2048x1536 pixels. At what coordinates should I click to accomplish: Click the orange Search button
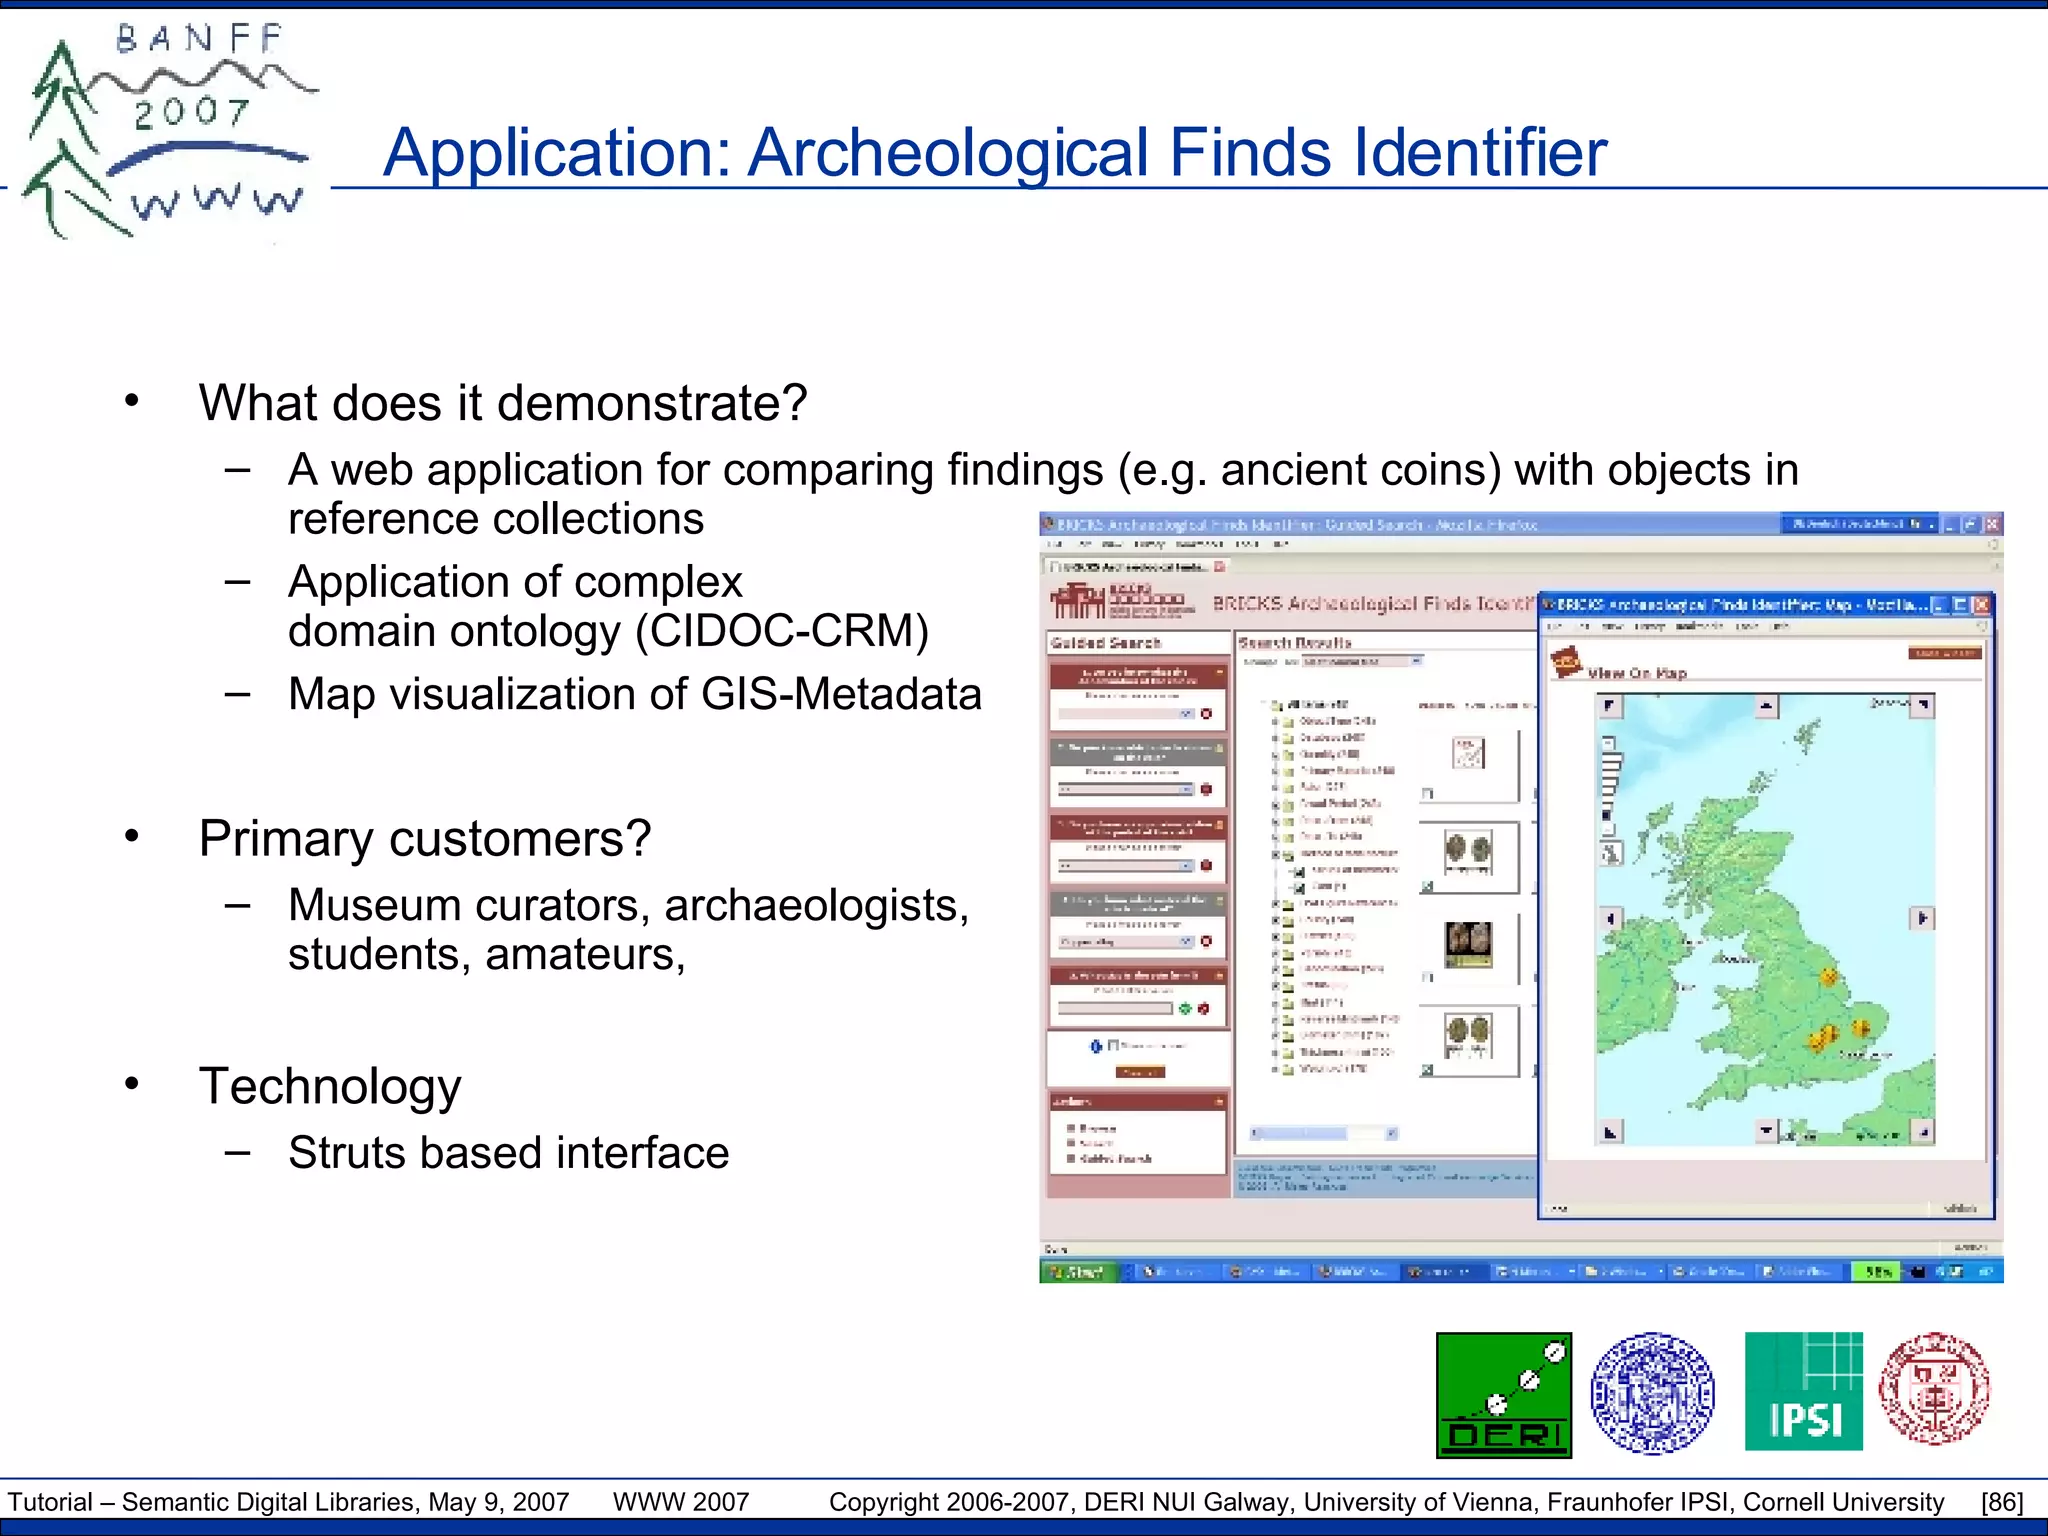[x=1139, y=1072]
